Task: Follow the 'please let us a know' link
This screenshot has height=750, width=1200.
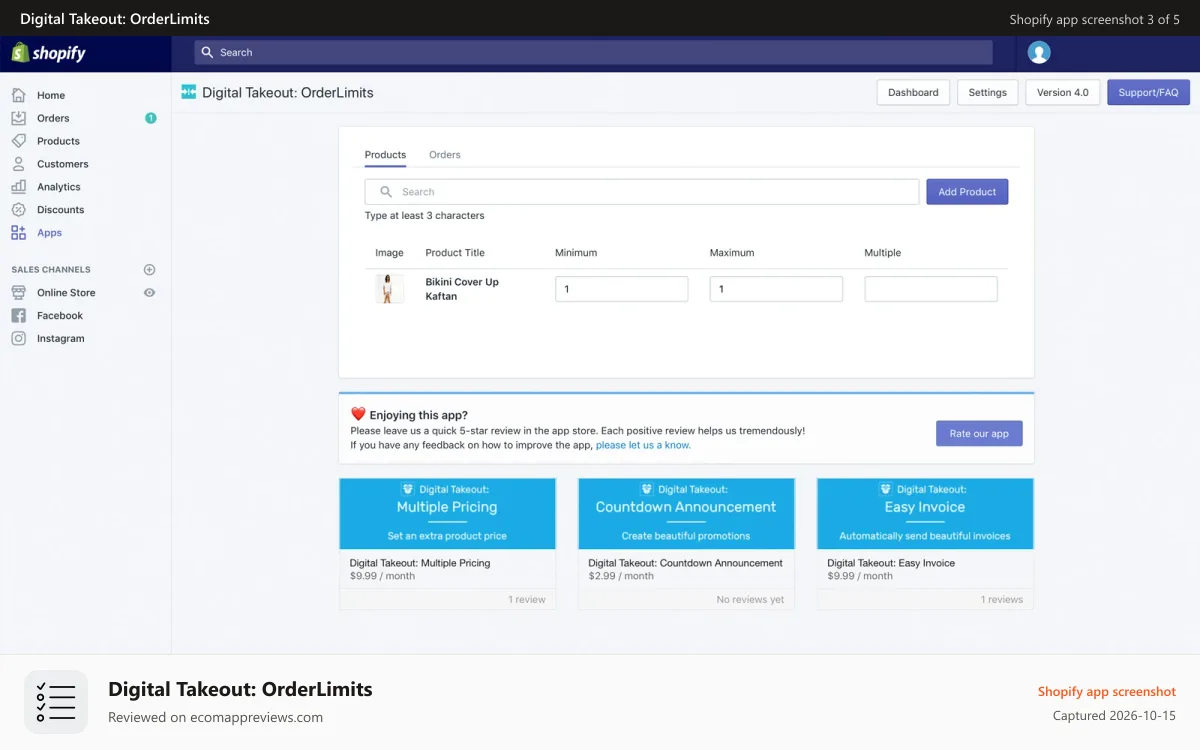Action: click(x=643, y=446)
